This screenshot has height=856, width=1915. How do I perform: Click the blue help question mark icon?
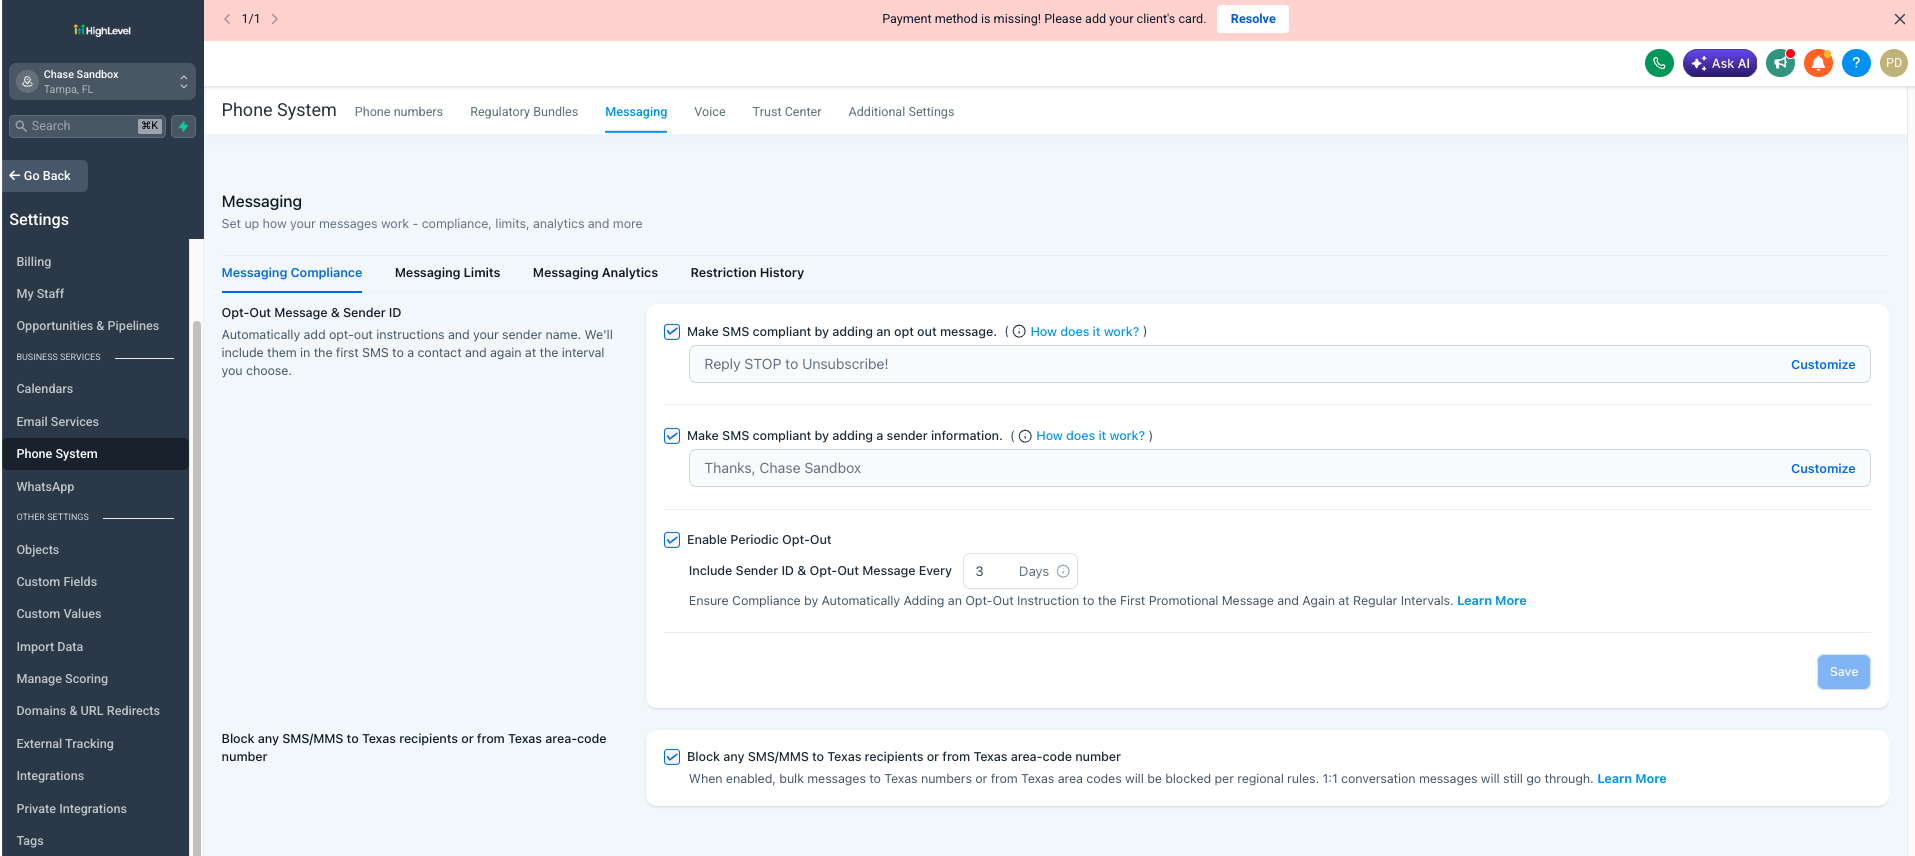tap(1856, 63)
